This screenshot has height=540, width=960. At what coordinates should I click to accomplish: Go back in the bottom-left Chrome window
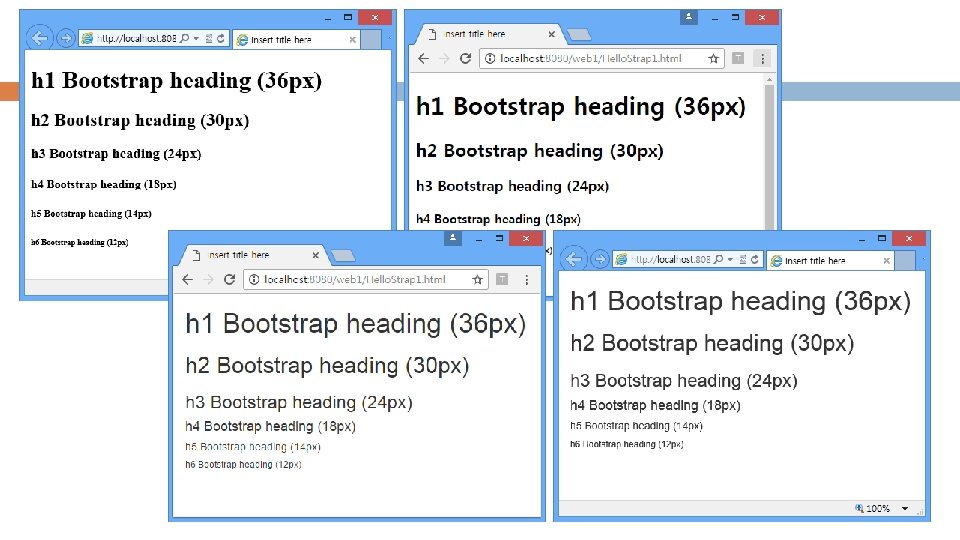click(x=187, y=279)
